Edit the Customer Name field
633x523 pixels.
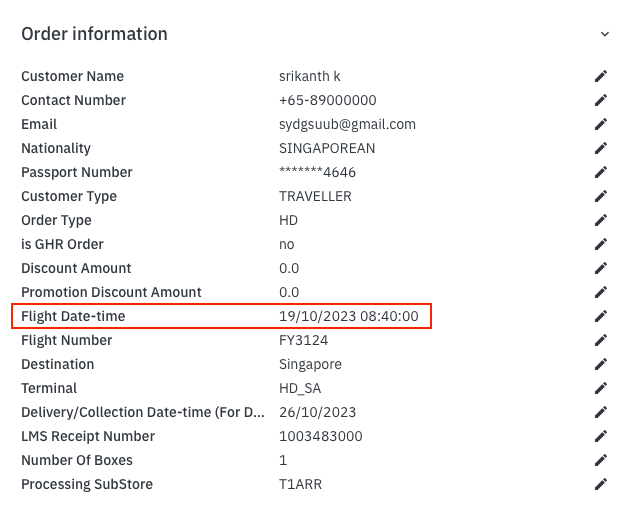(601, 76)
